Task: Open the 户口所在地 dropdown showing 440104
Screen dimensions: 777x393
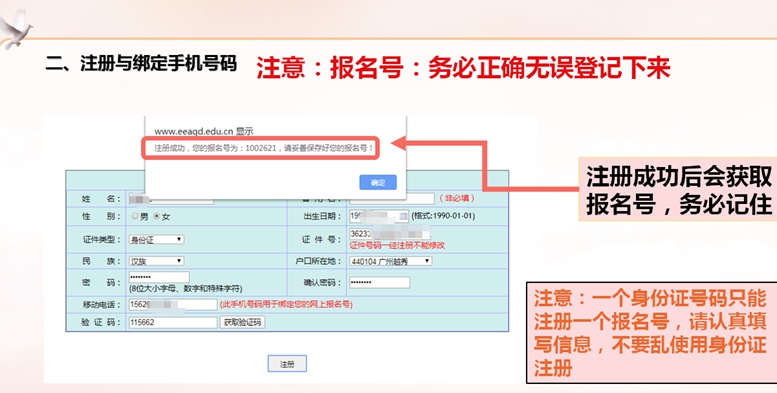Action: (x=390, y=261)
